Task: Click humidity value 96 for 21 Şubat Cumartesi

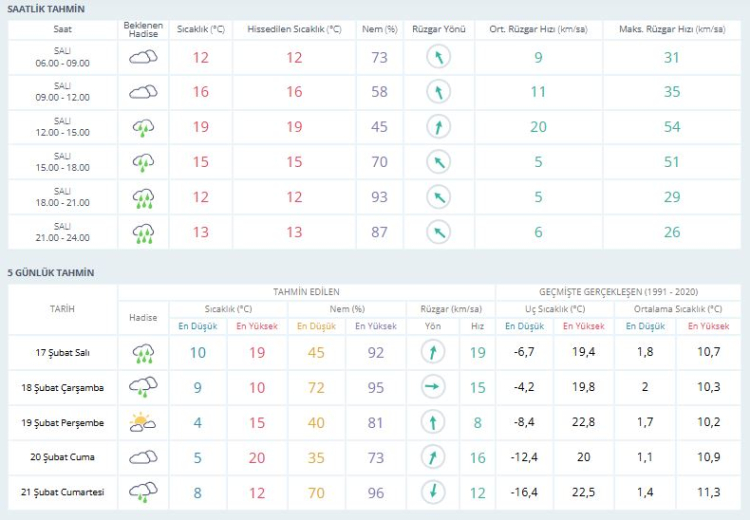Action: pyautogui.click(x=376, y=492)
